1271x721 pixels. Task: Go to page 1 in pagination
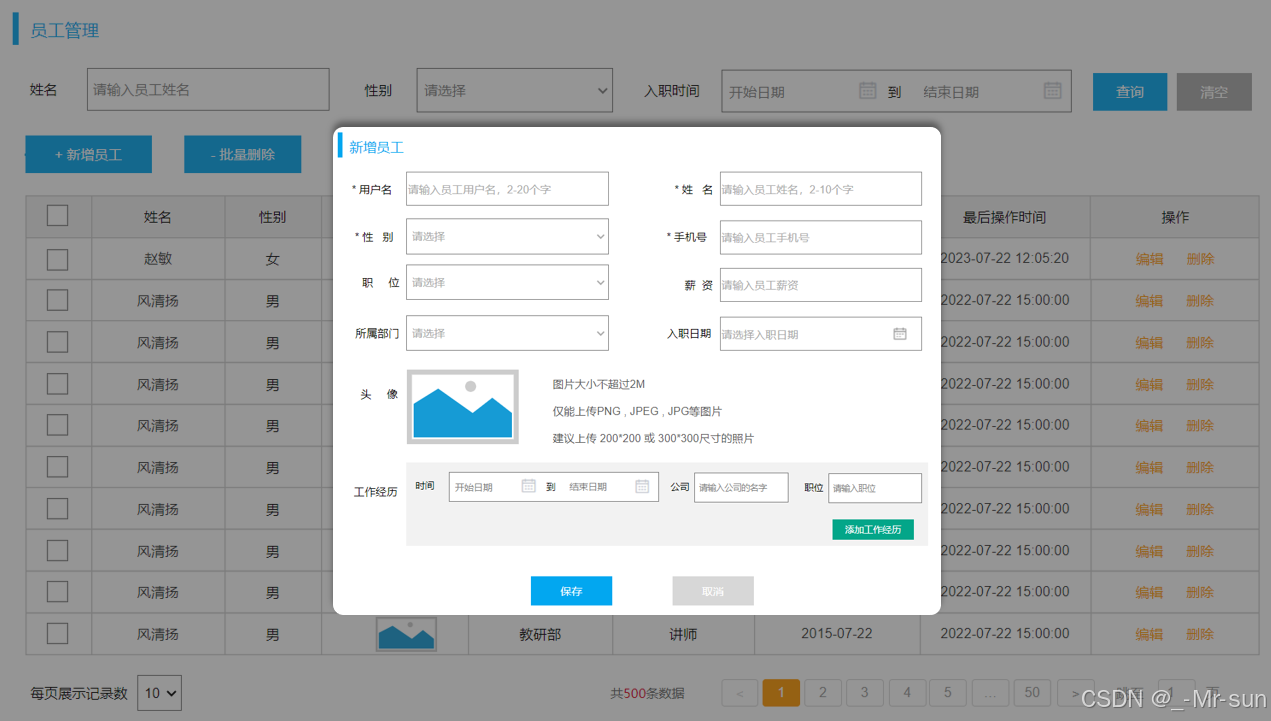[x=781, y=692]
